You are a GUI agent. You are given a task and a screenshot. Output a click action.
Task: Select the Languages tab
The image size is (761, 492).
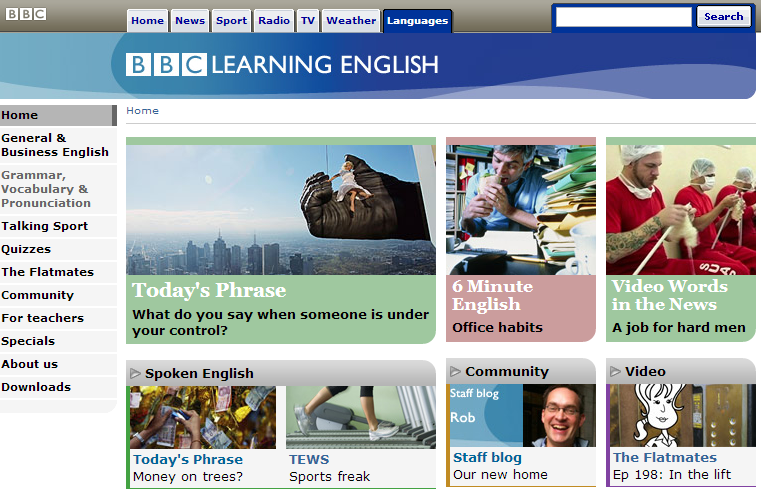[417, 21]
